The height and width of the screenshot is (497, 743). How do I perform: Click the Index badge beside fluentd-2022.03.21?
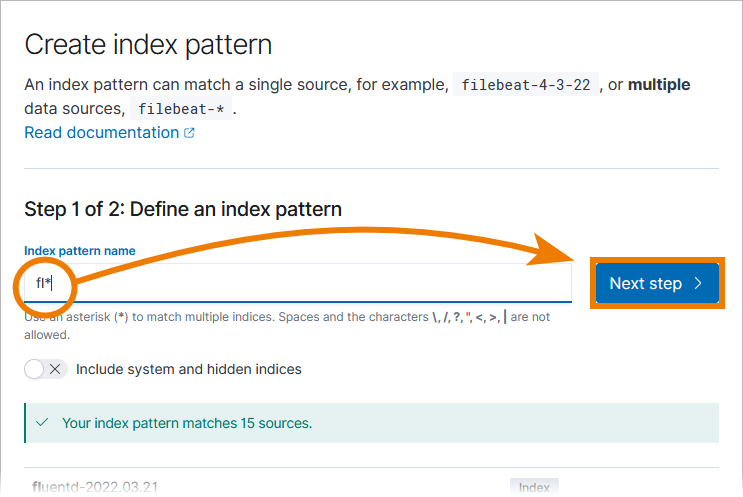point(534,487)
